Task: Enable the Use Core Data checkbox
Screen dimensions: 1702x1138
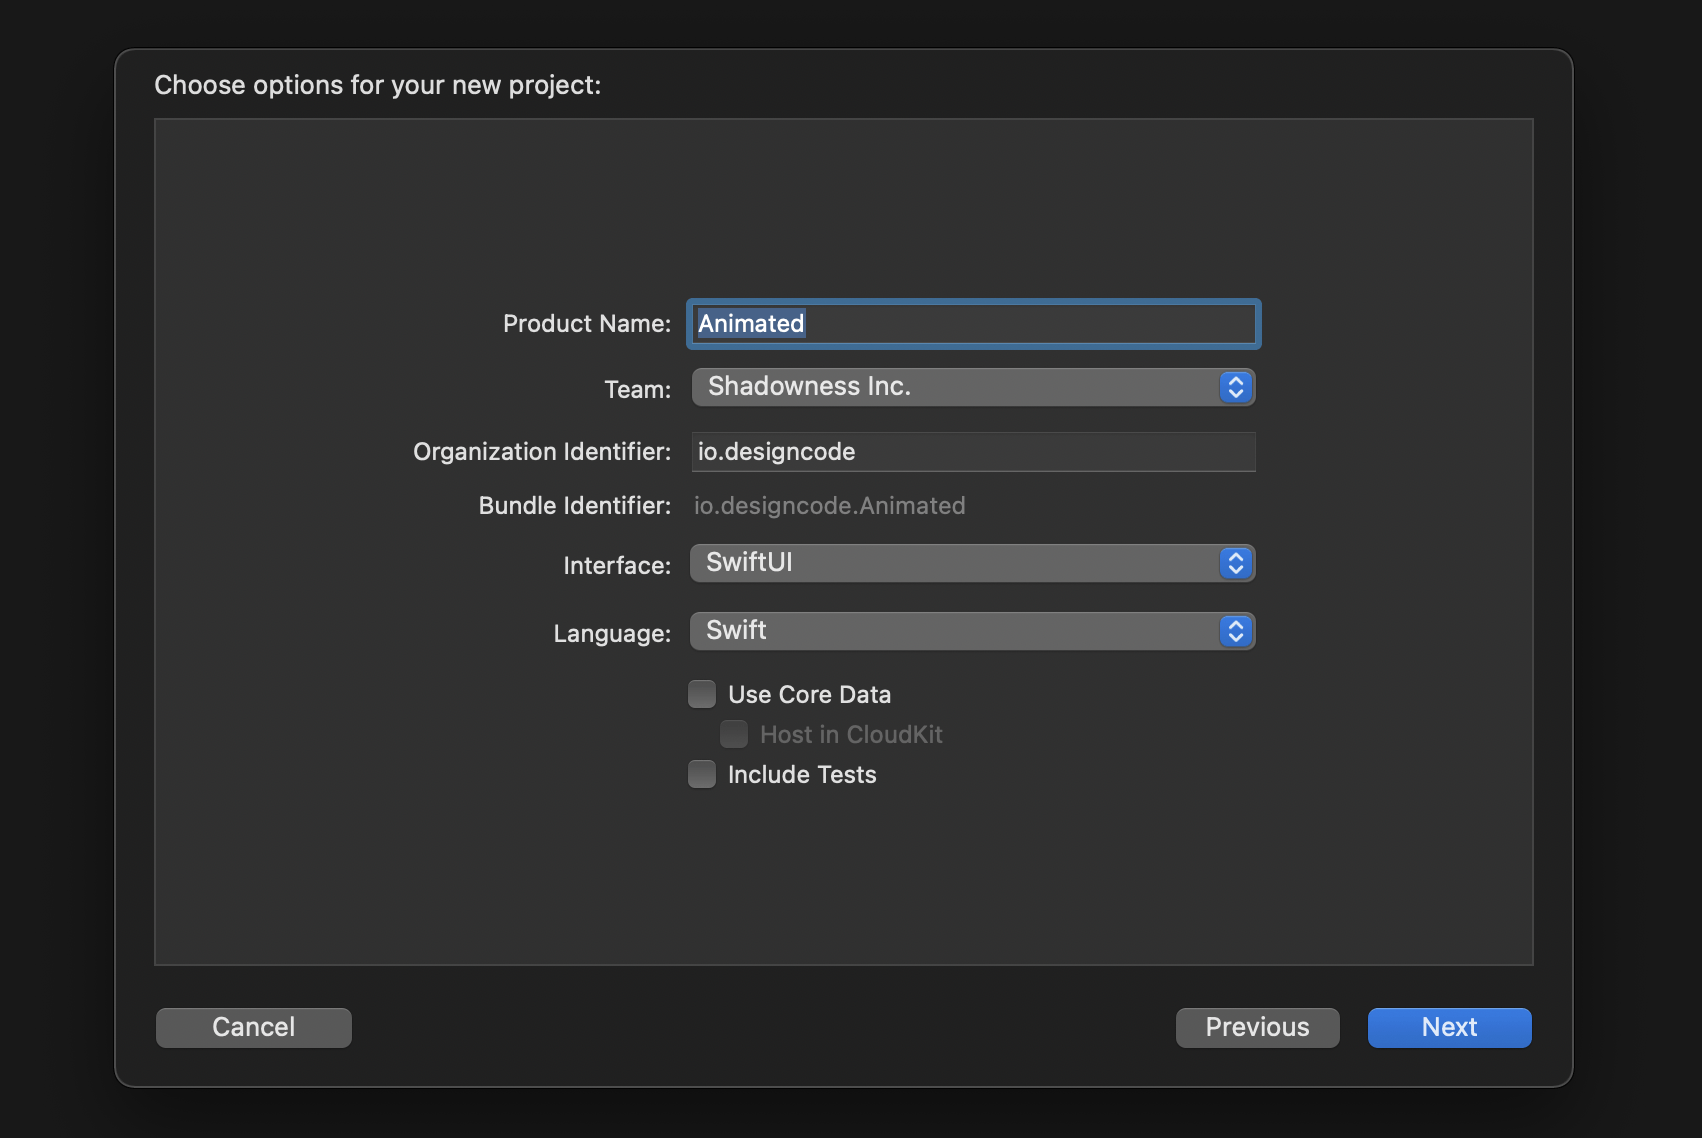Action: [702, 694]
